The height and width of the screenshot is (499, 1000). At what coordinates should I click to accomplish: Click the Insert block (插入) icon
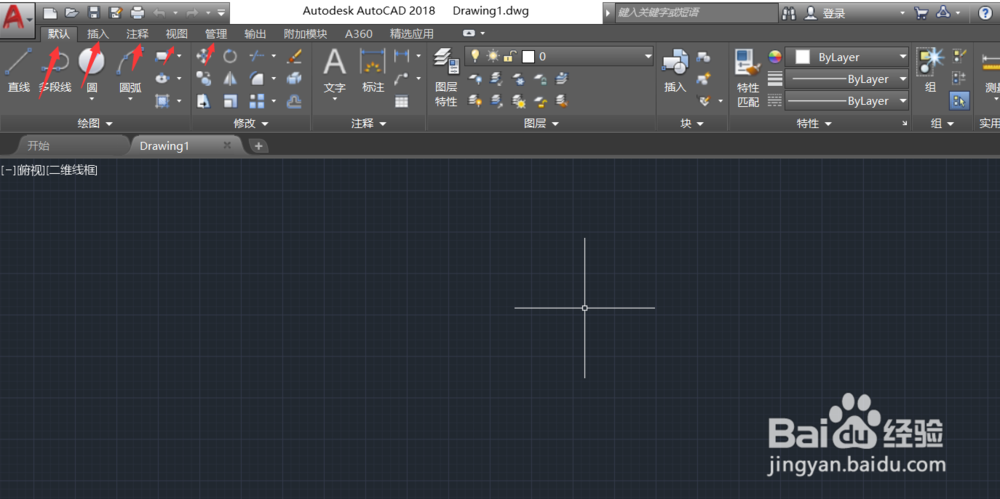675,70
